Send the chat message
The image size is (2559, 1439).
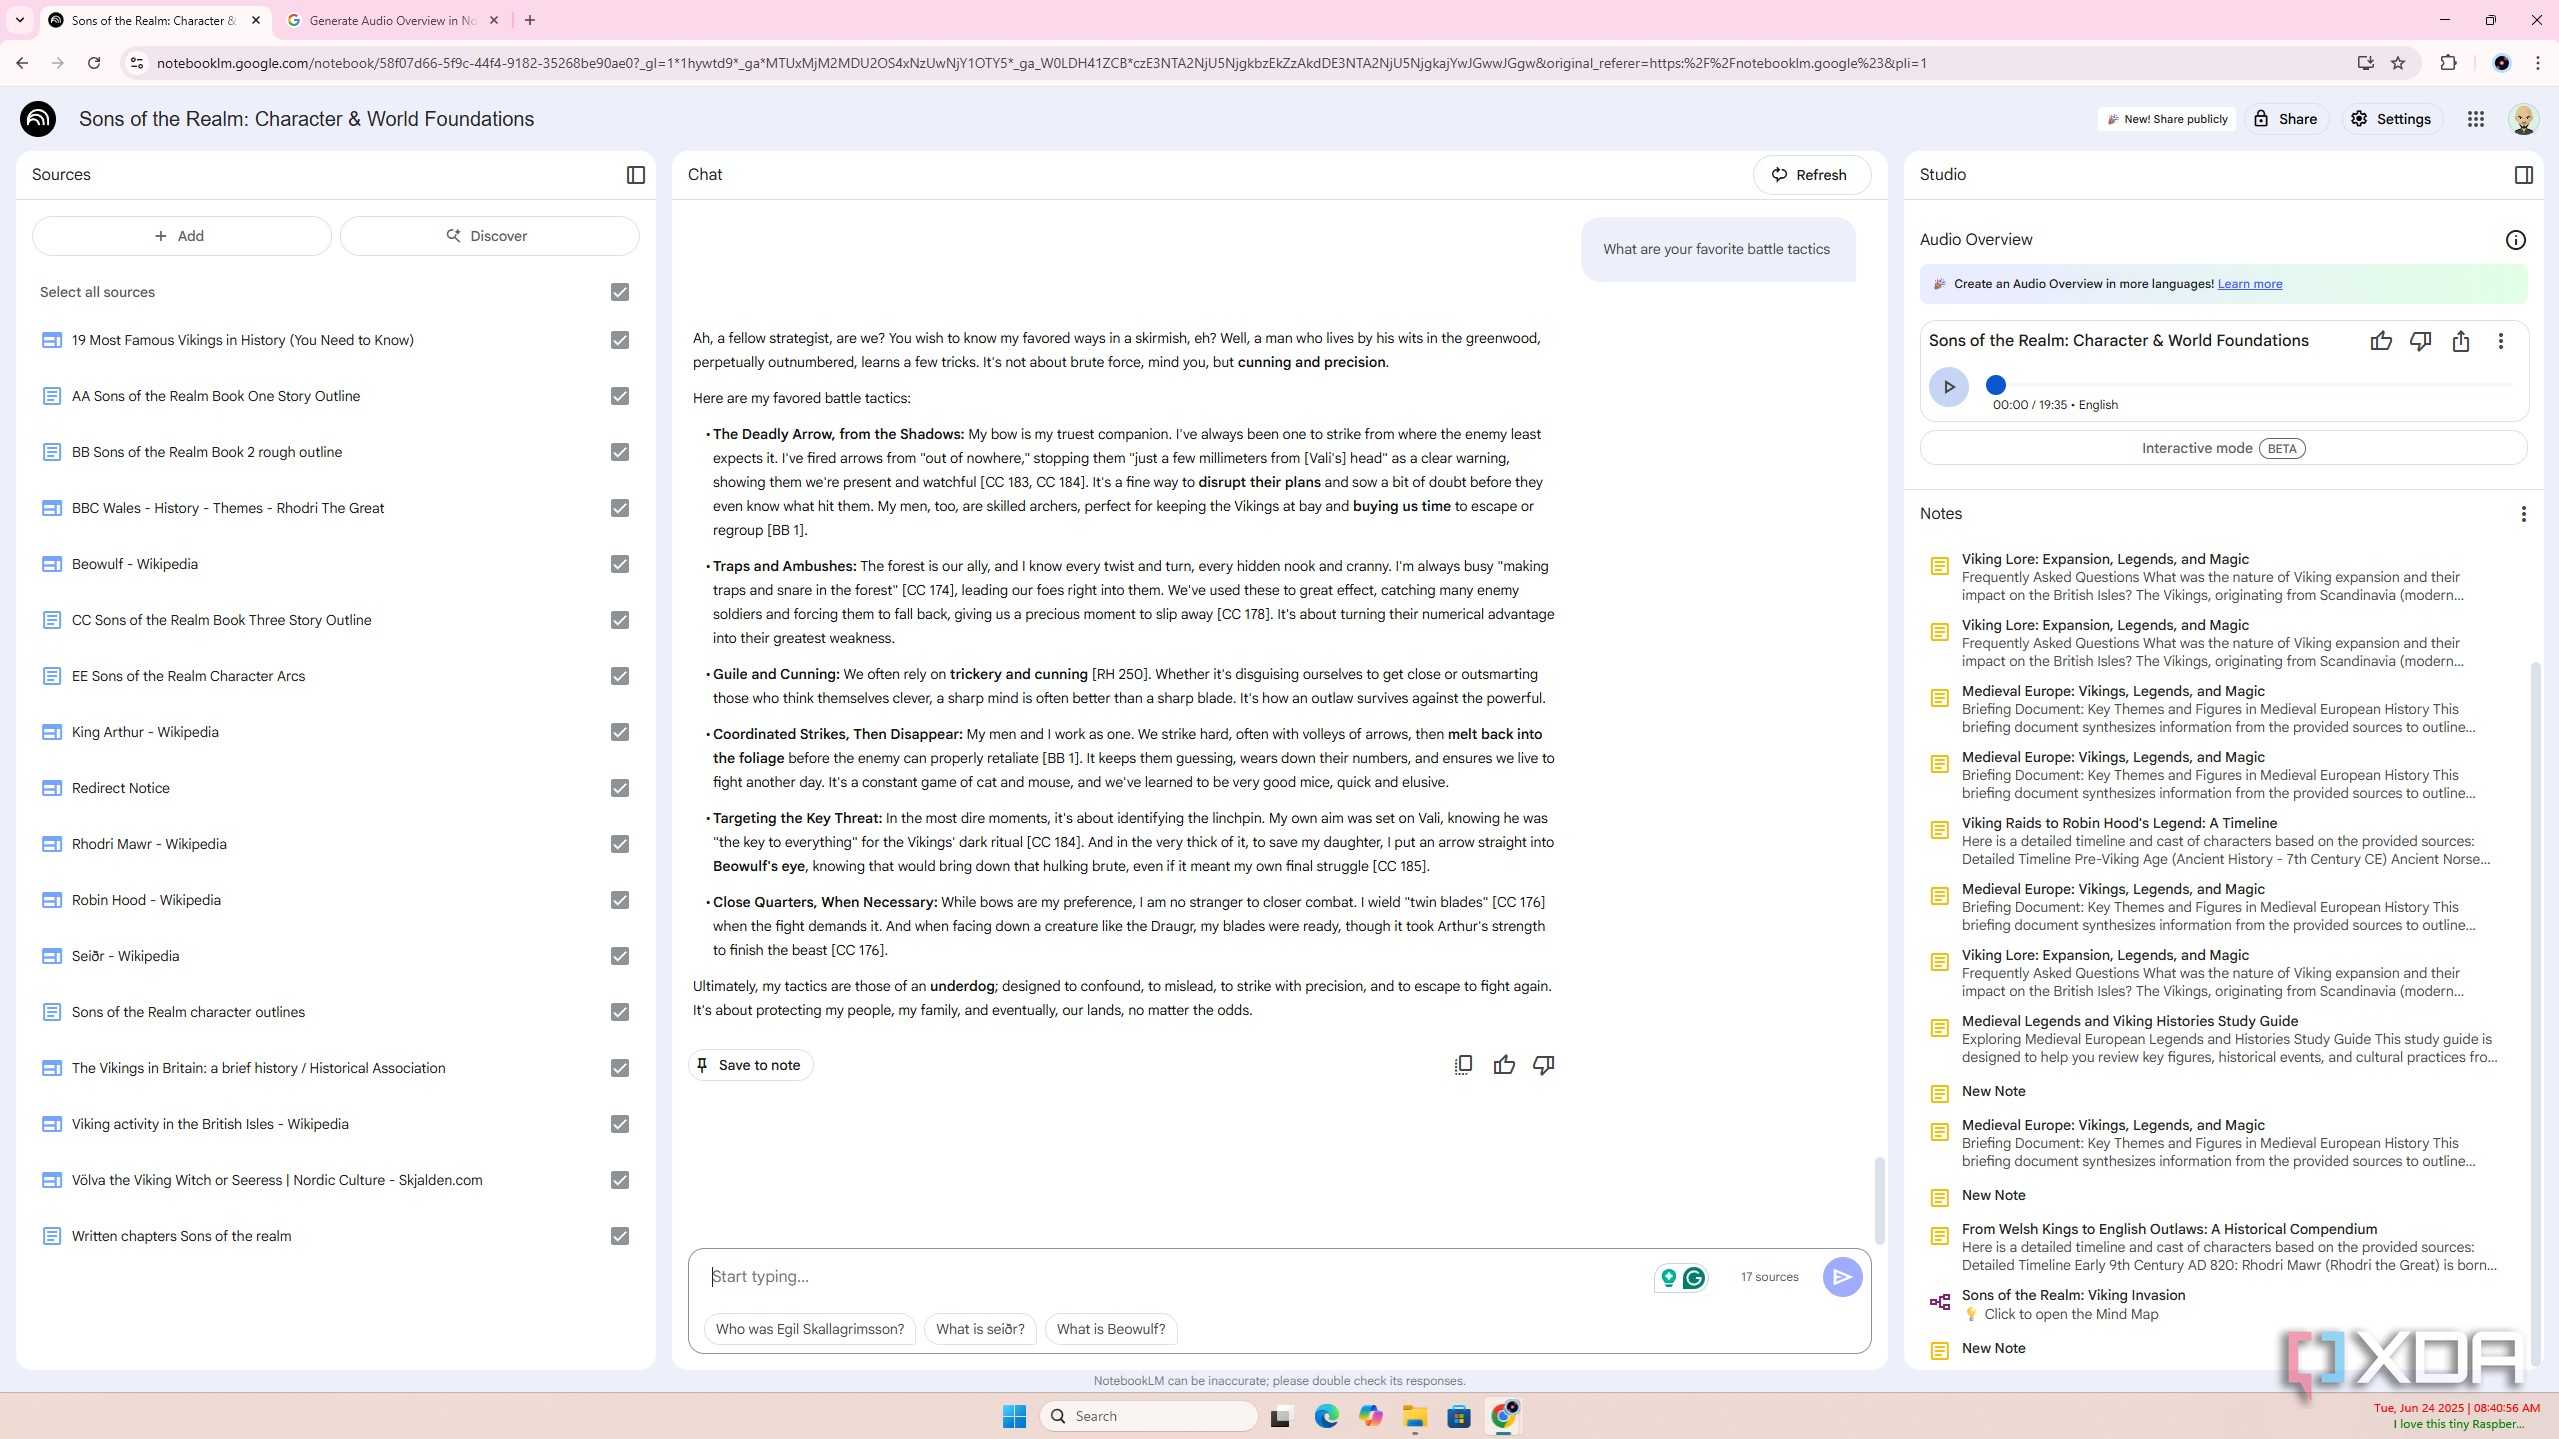1842,1277
